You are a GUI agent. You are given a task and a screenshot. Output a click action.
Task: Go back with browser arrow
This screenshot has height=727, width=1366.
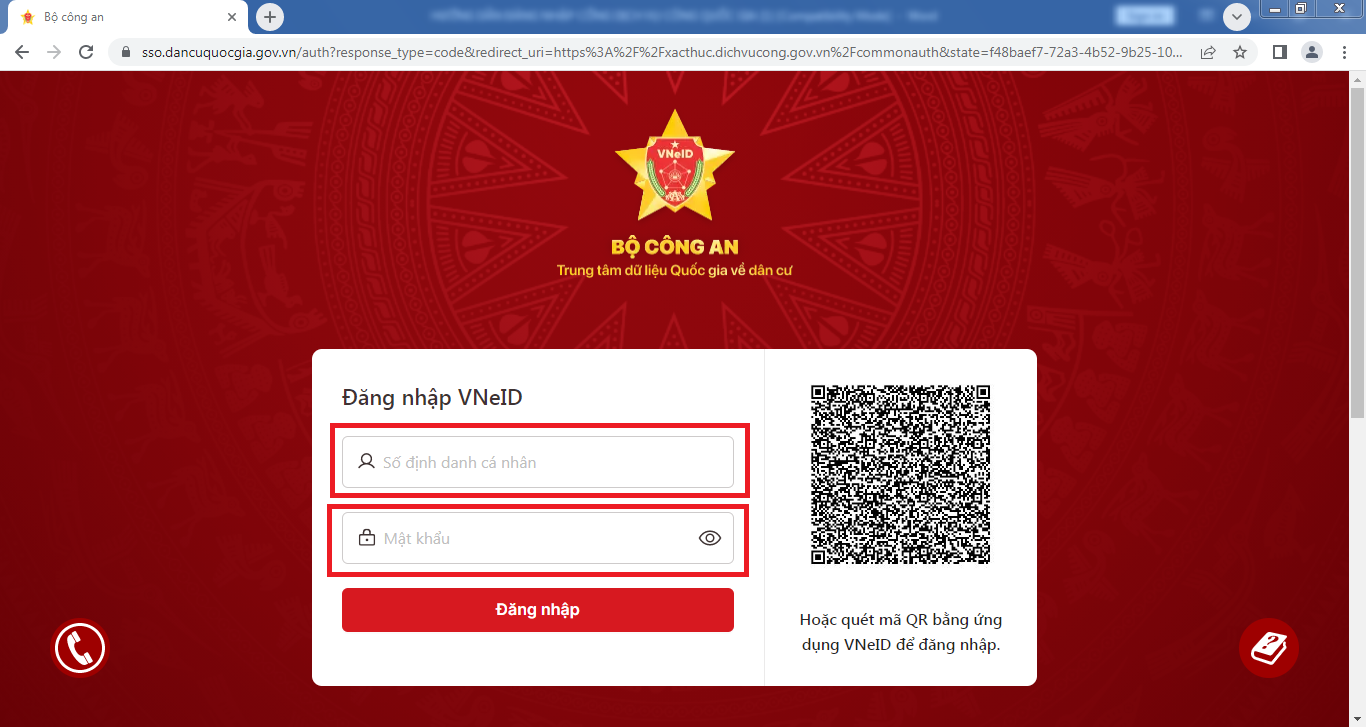point(22,52)
